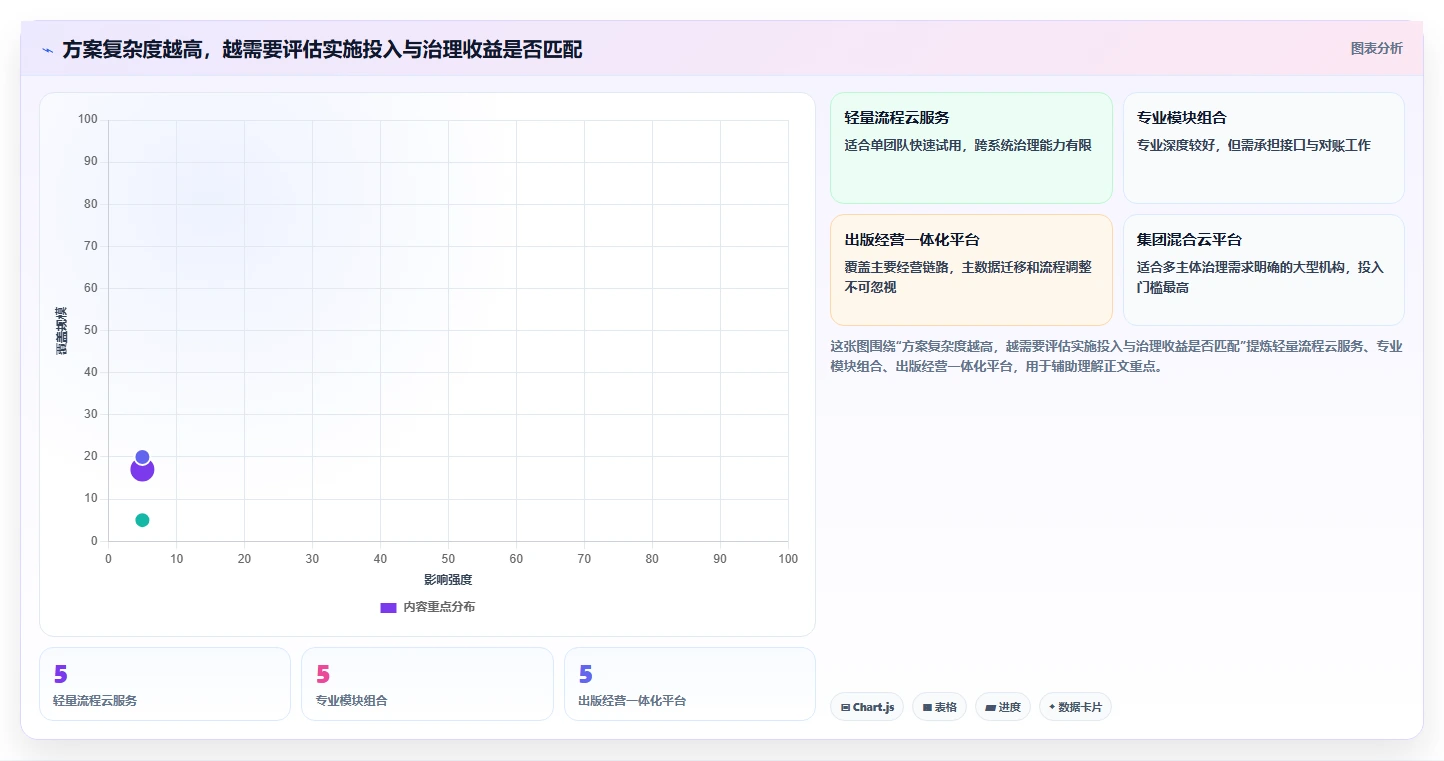Toggle the 内容重点分布 legend entry
1444x761 pixels.
tap(428, 607)
